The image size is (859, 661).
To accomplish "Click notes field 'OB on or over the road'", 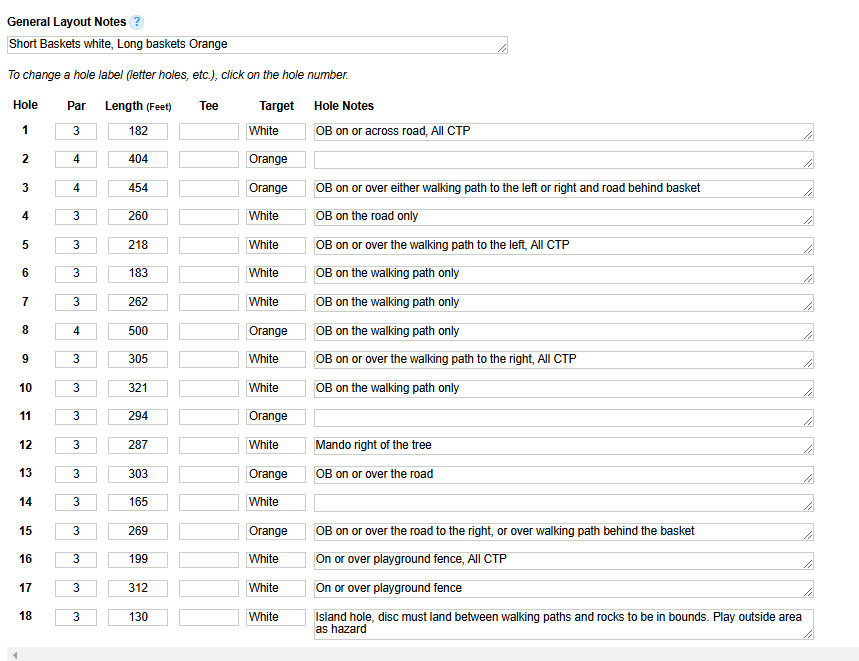I will click(x=564, y=475).
